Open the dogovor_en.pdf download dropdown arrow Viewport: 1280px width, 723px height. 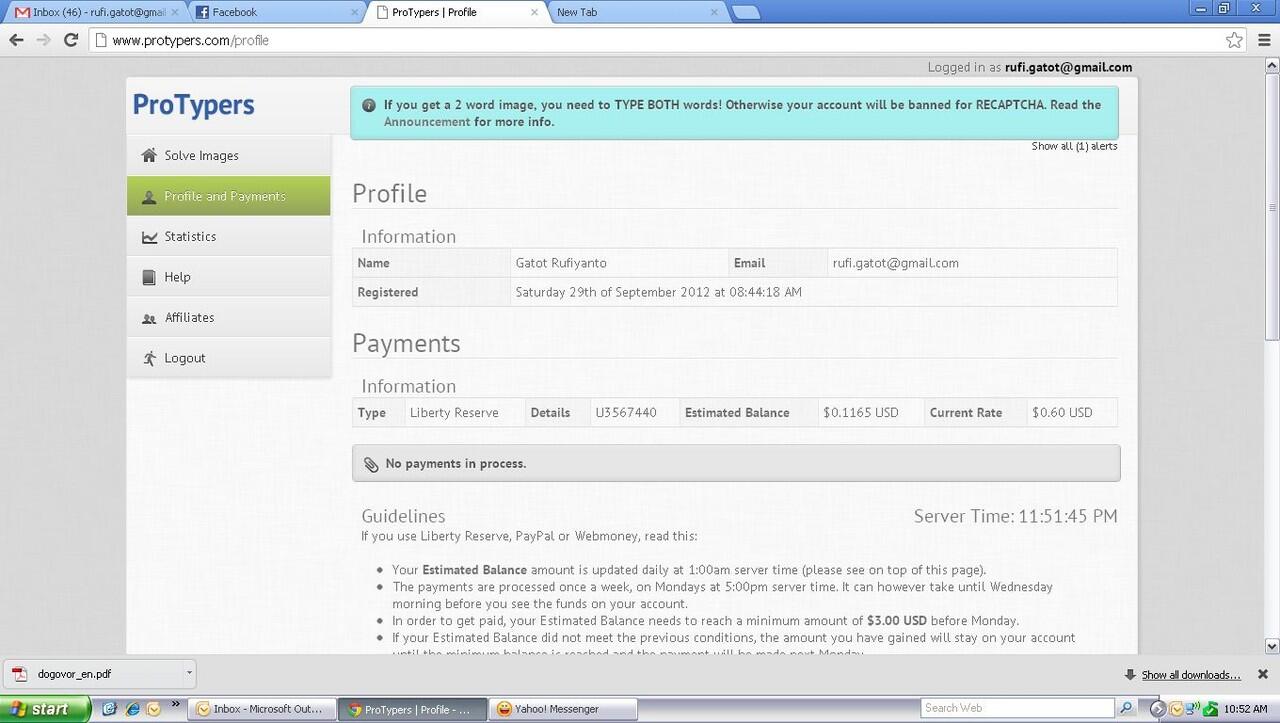188,674
